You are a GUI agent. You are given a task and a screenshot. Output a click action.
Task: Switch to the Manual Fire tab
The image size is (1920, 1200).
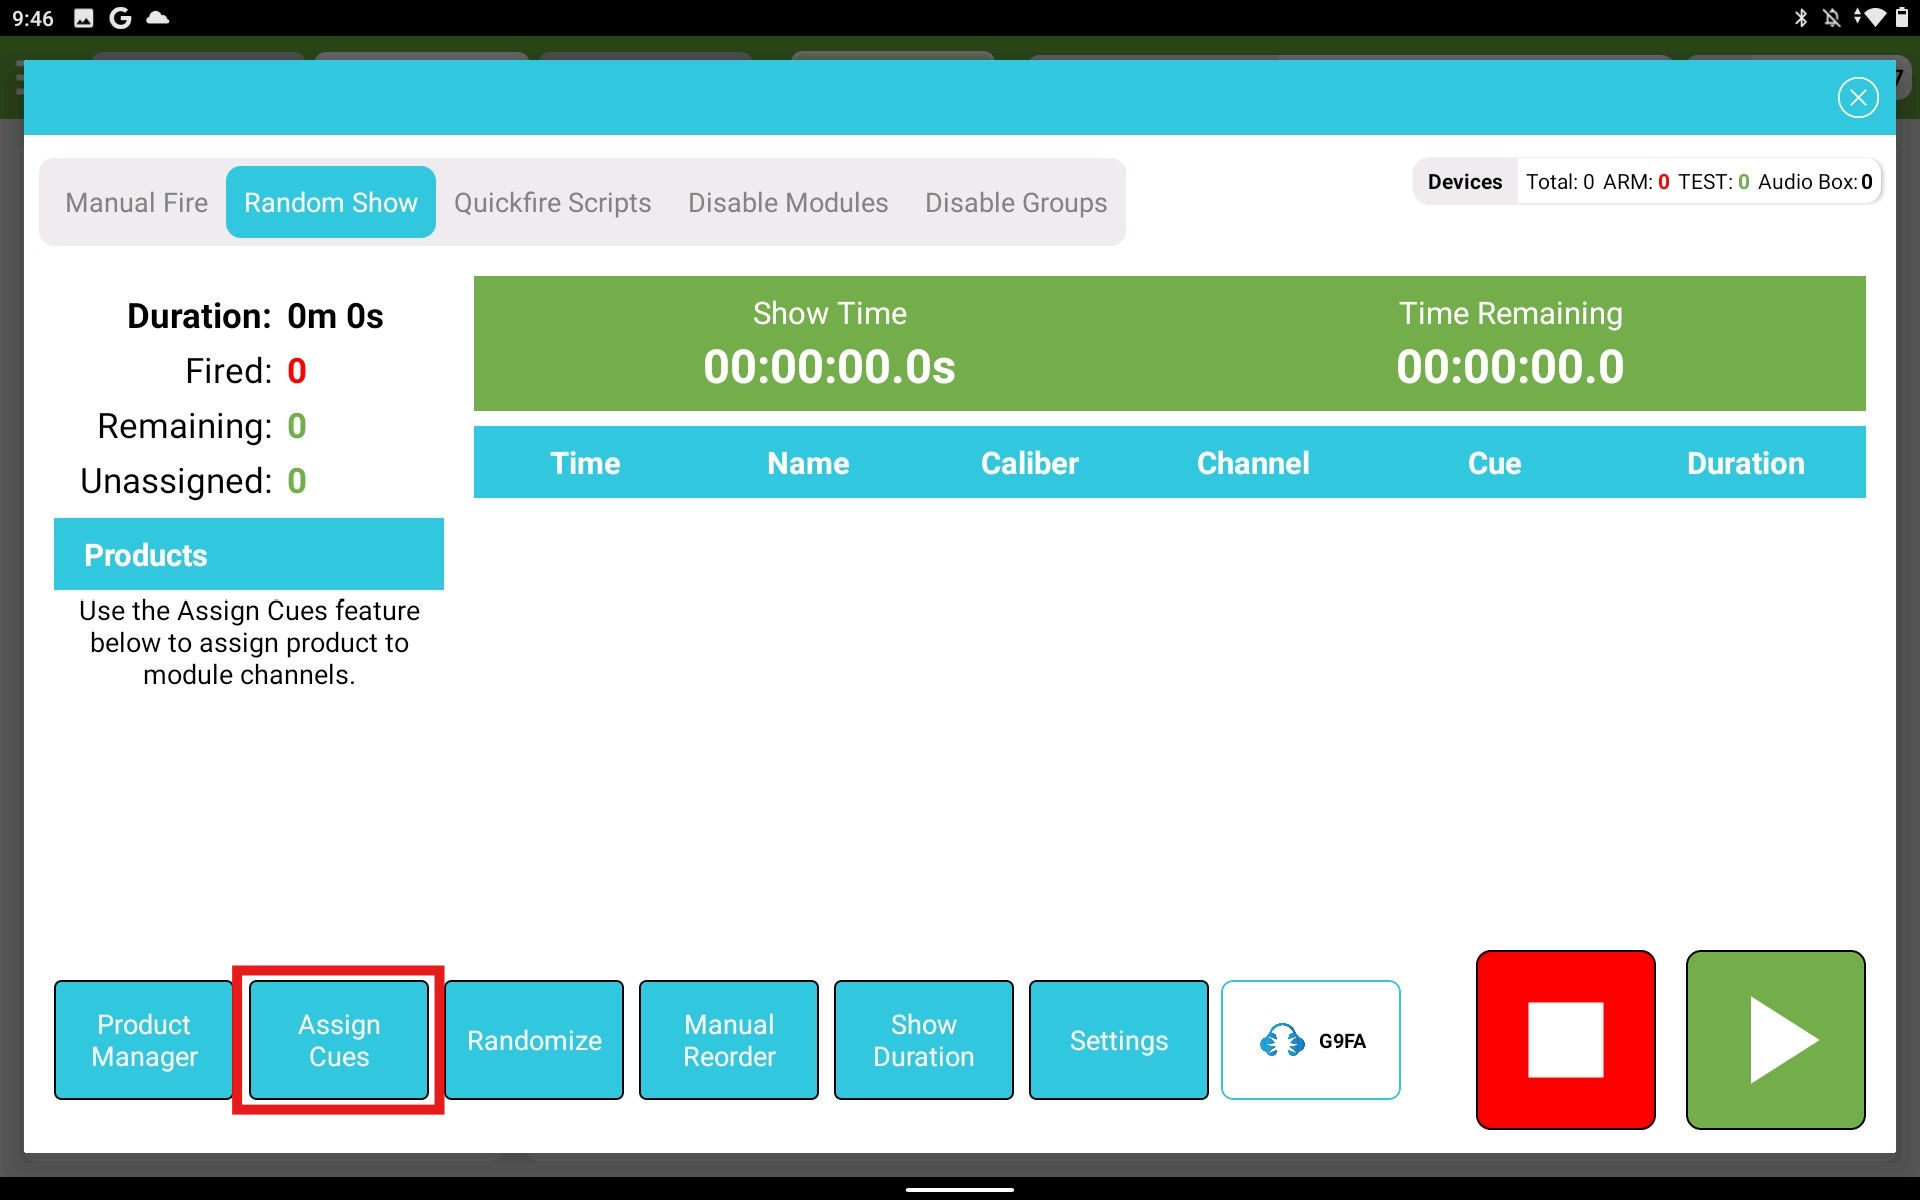(x=136, y=202)
